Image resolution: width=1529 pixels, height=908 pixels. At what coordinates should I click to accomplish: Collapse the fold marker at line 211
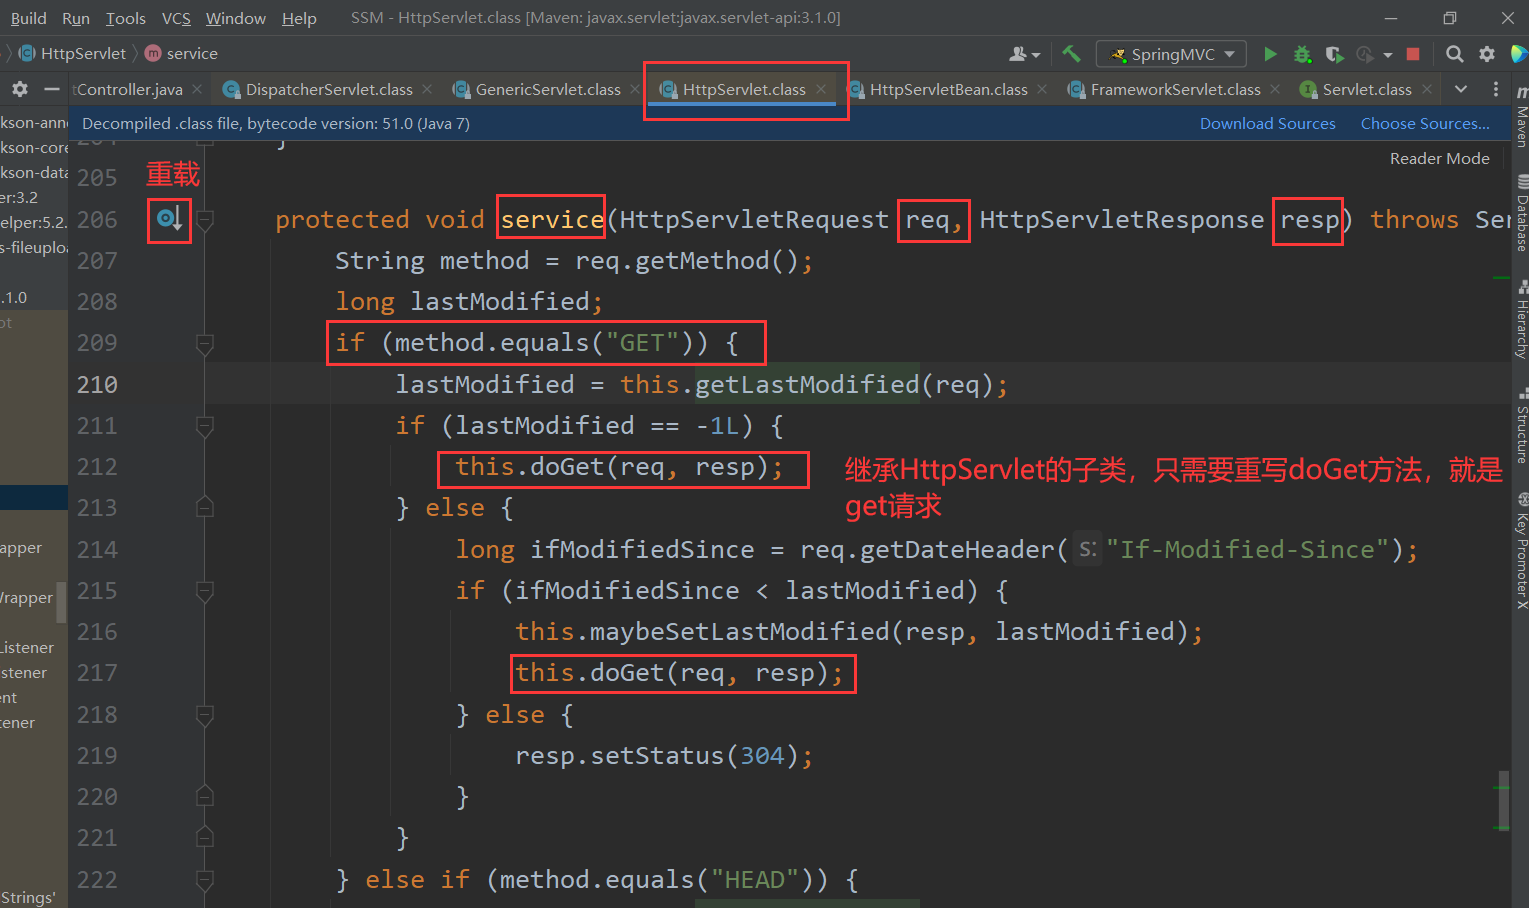(205, 427)
